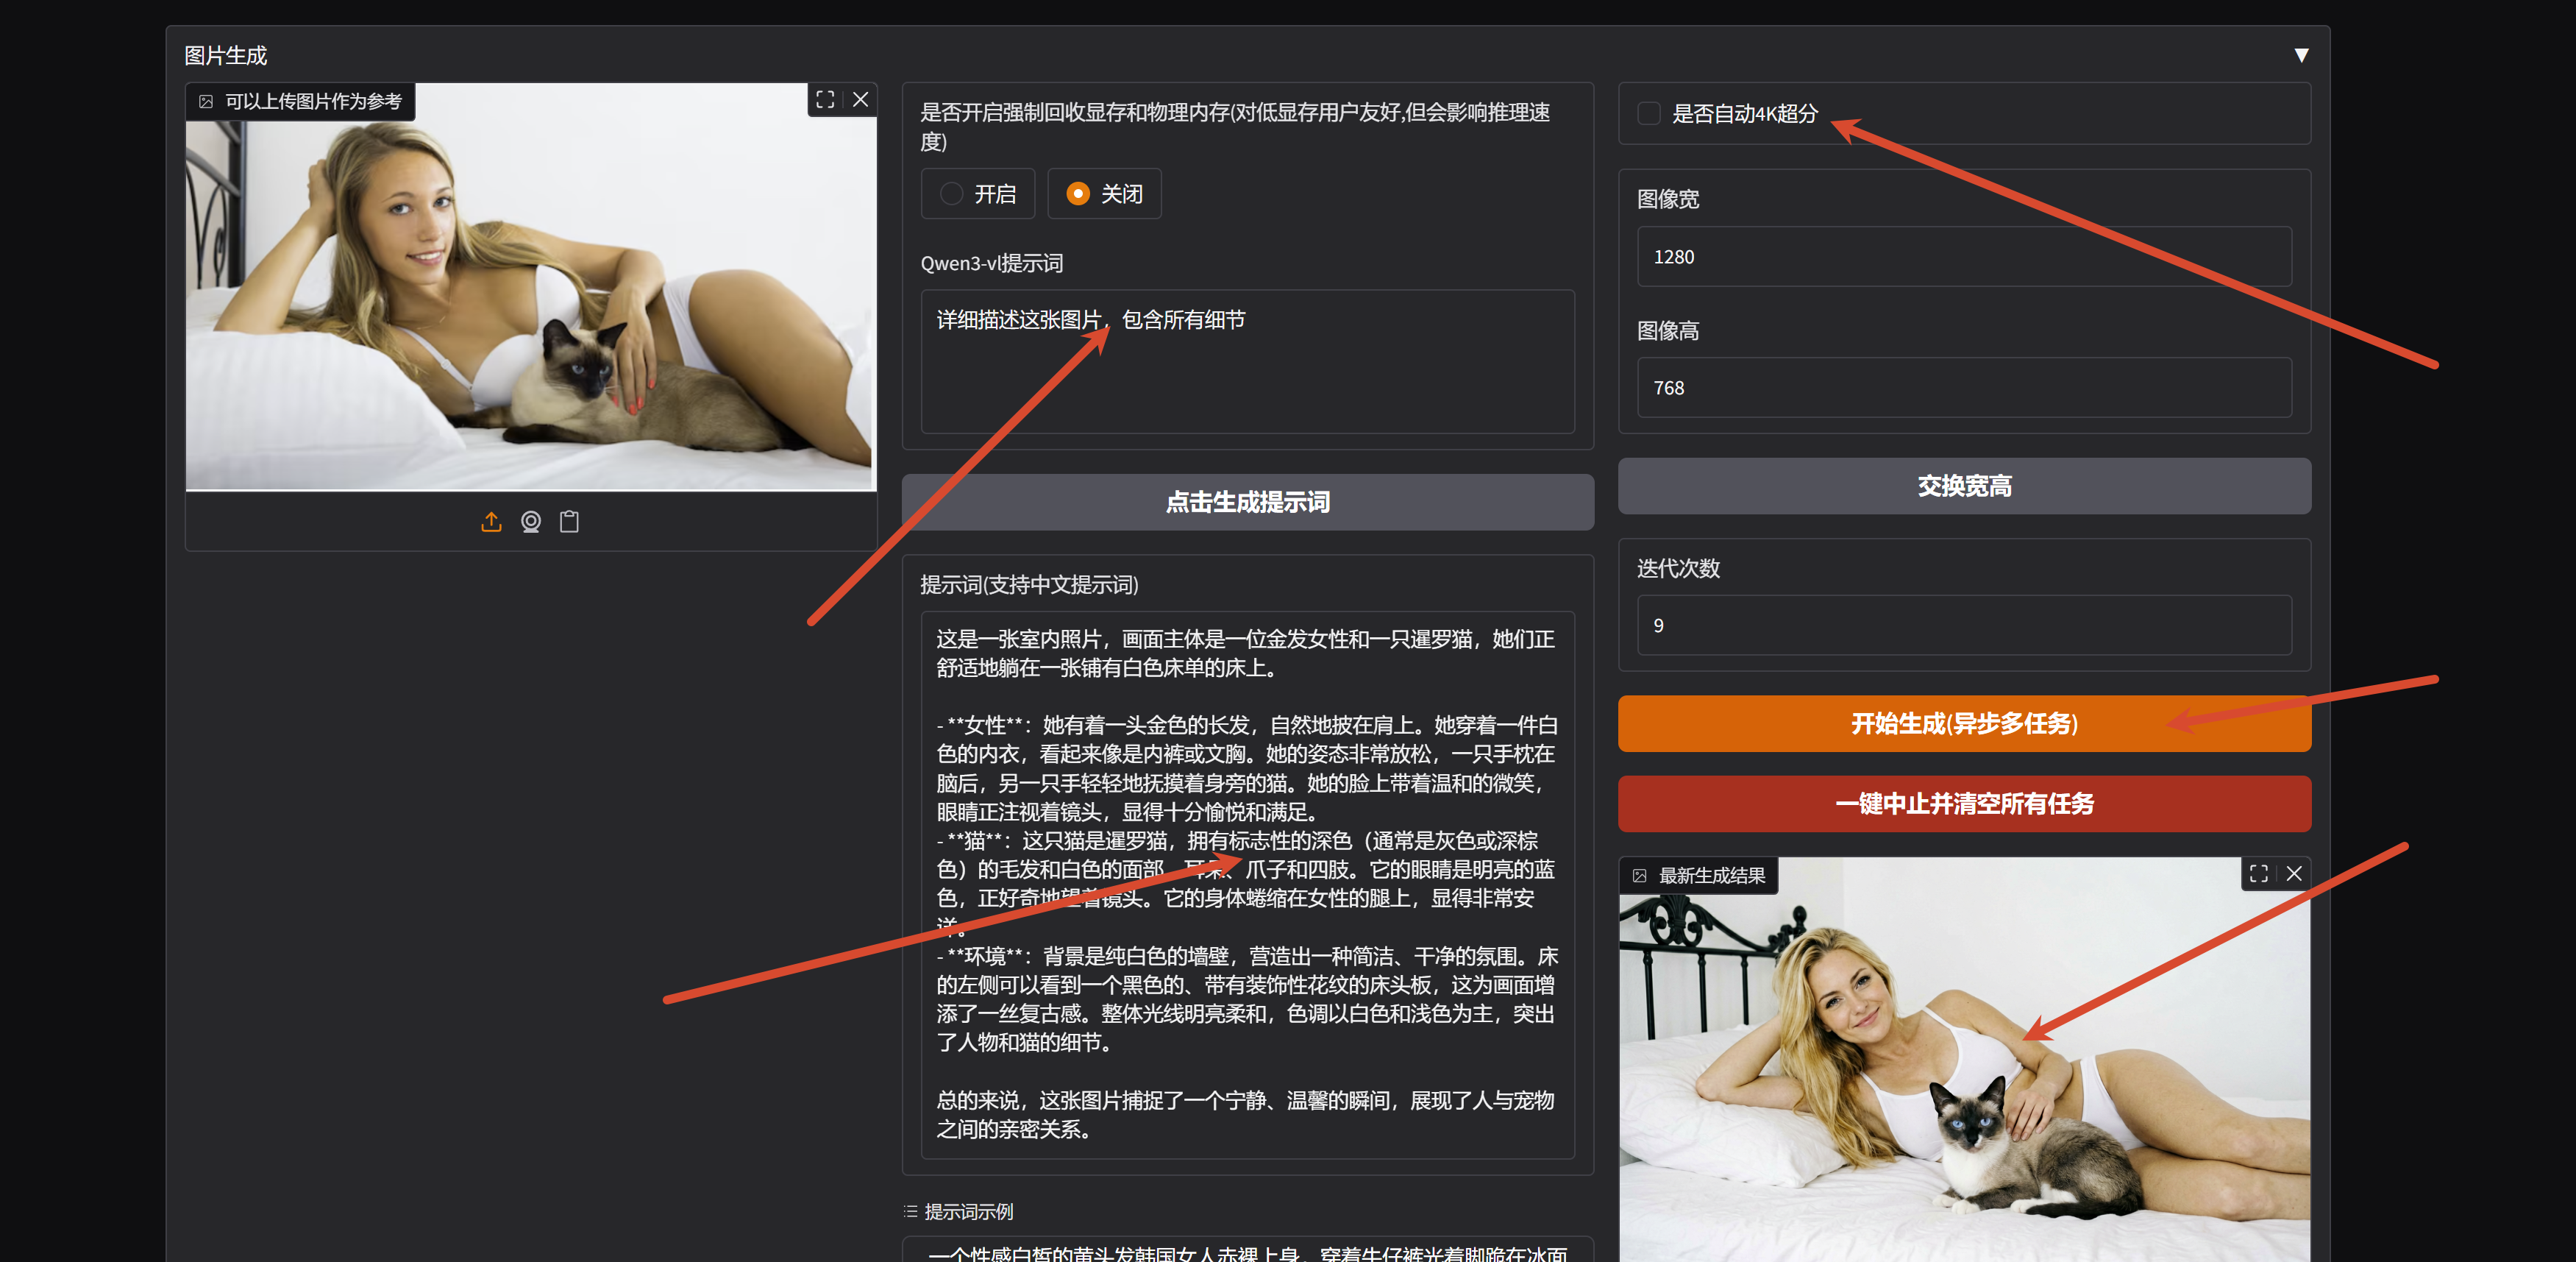Click the list icon next to 提示词示例
Image resolution: width=2576 pixels, height=1262 pixels.
(x=910, y=1211)
